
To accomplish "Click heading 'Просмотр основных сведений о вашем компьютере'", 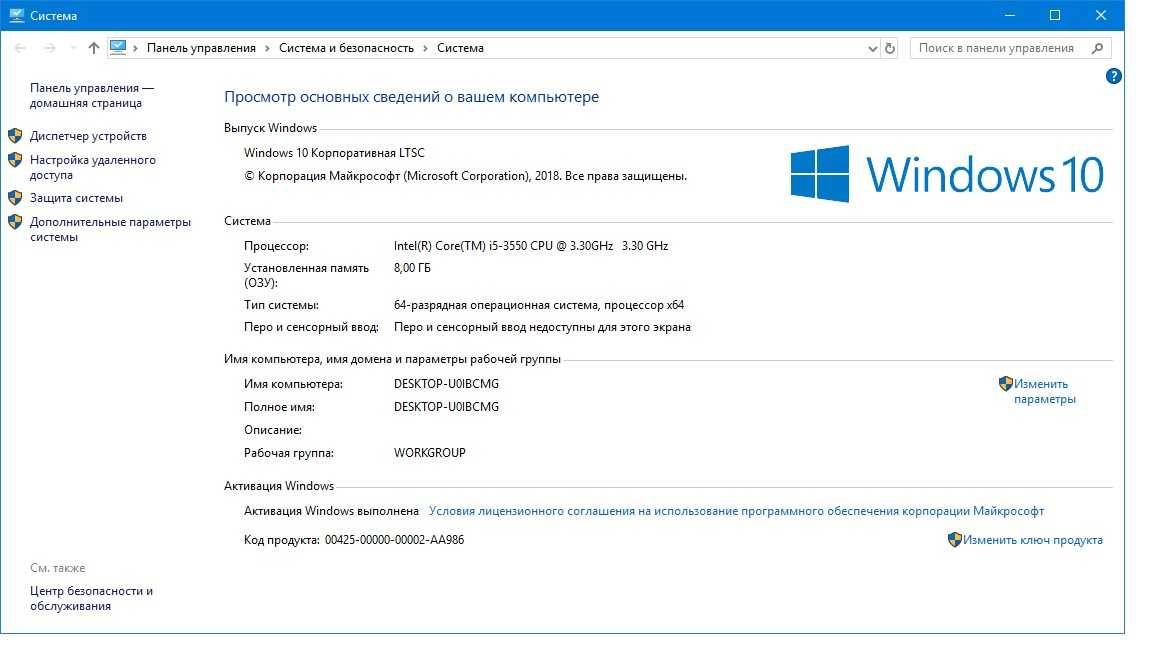I will coord(411,97).
